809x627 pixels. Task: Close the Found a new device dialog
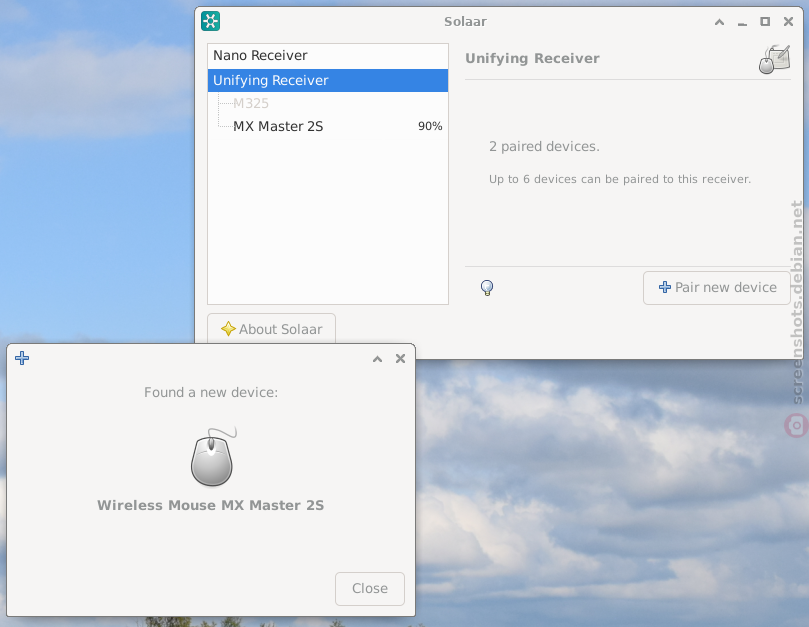click(x=369, y=588)
